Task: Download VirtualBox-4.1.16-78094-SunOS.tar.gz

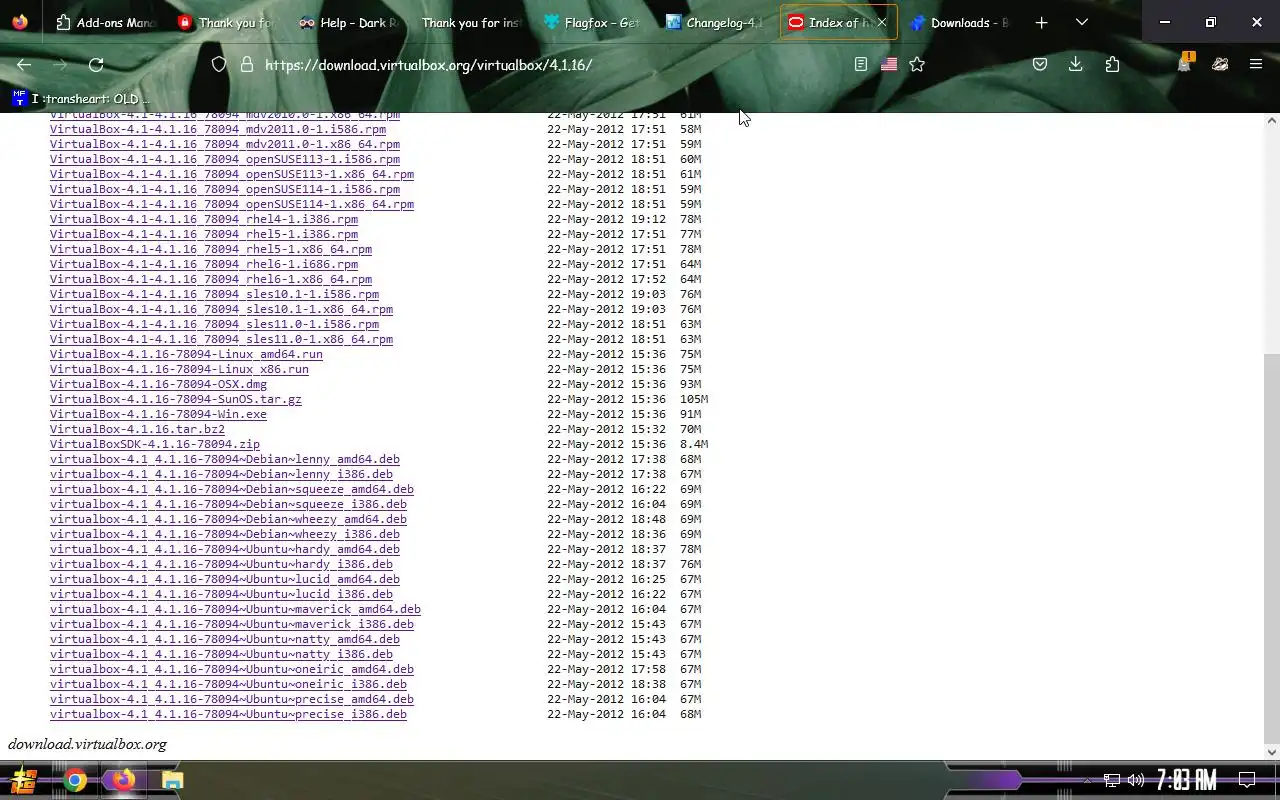Action: pyautogui.click(x=176, y=399)
